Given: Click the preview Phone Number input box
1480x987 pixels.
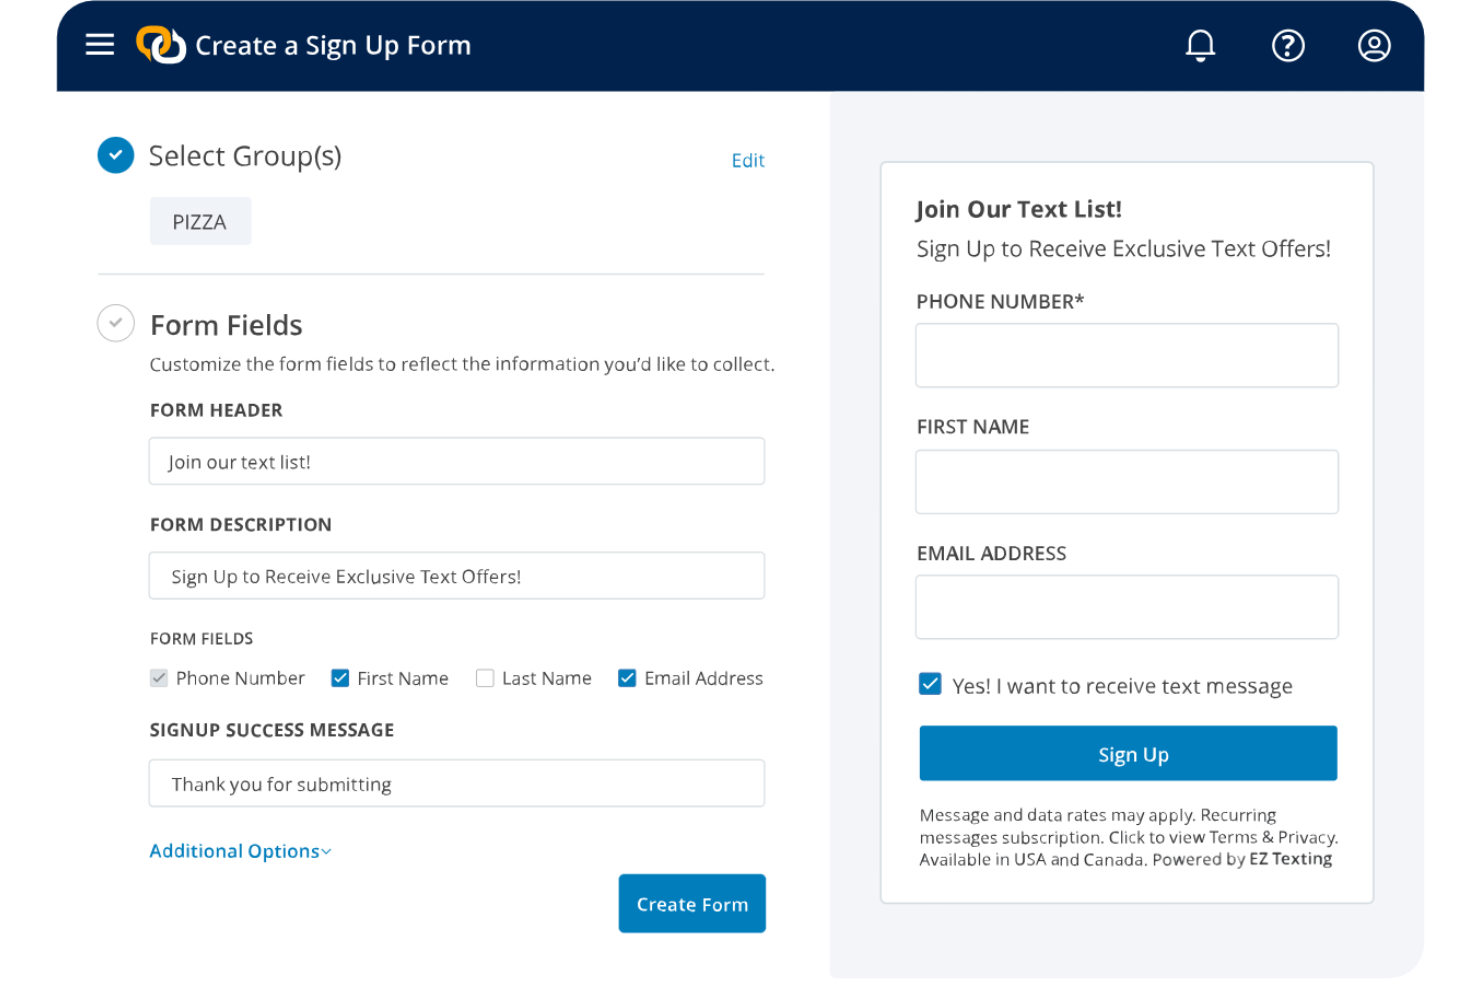Looking at the screenshot, I should coord(1126,355).
